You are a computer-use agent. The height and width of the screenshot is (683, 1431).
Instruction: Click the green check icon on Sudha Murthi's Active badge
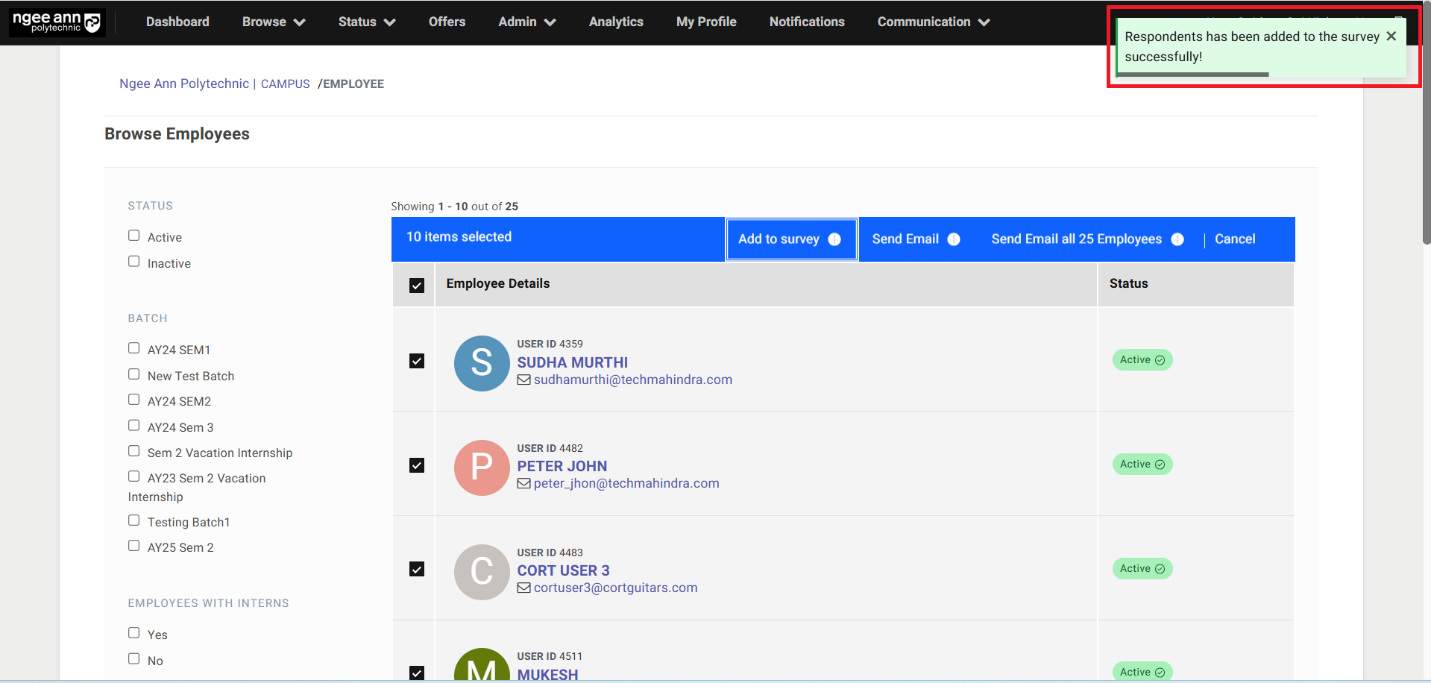coord(1162,359)
